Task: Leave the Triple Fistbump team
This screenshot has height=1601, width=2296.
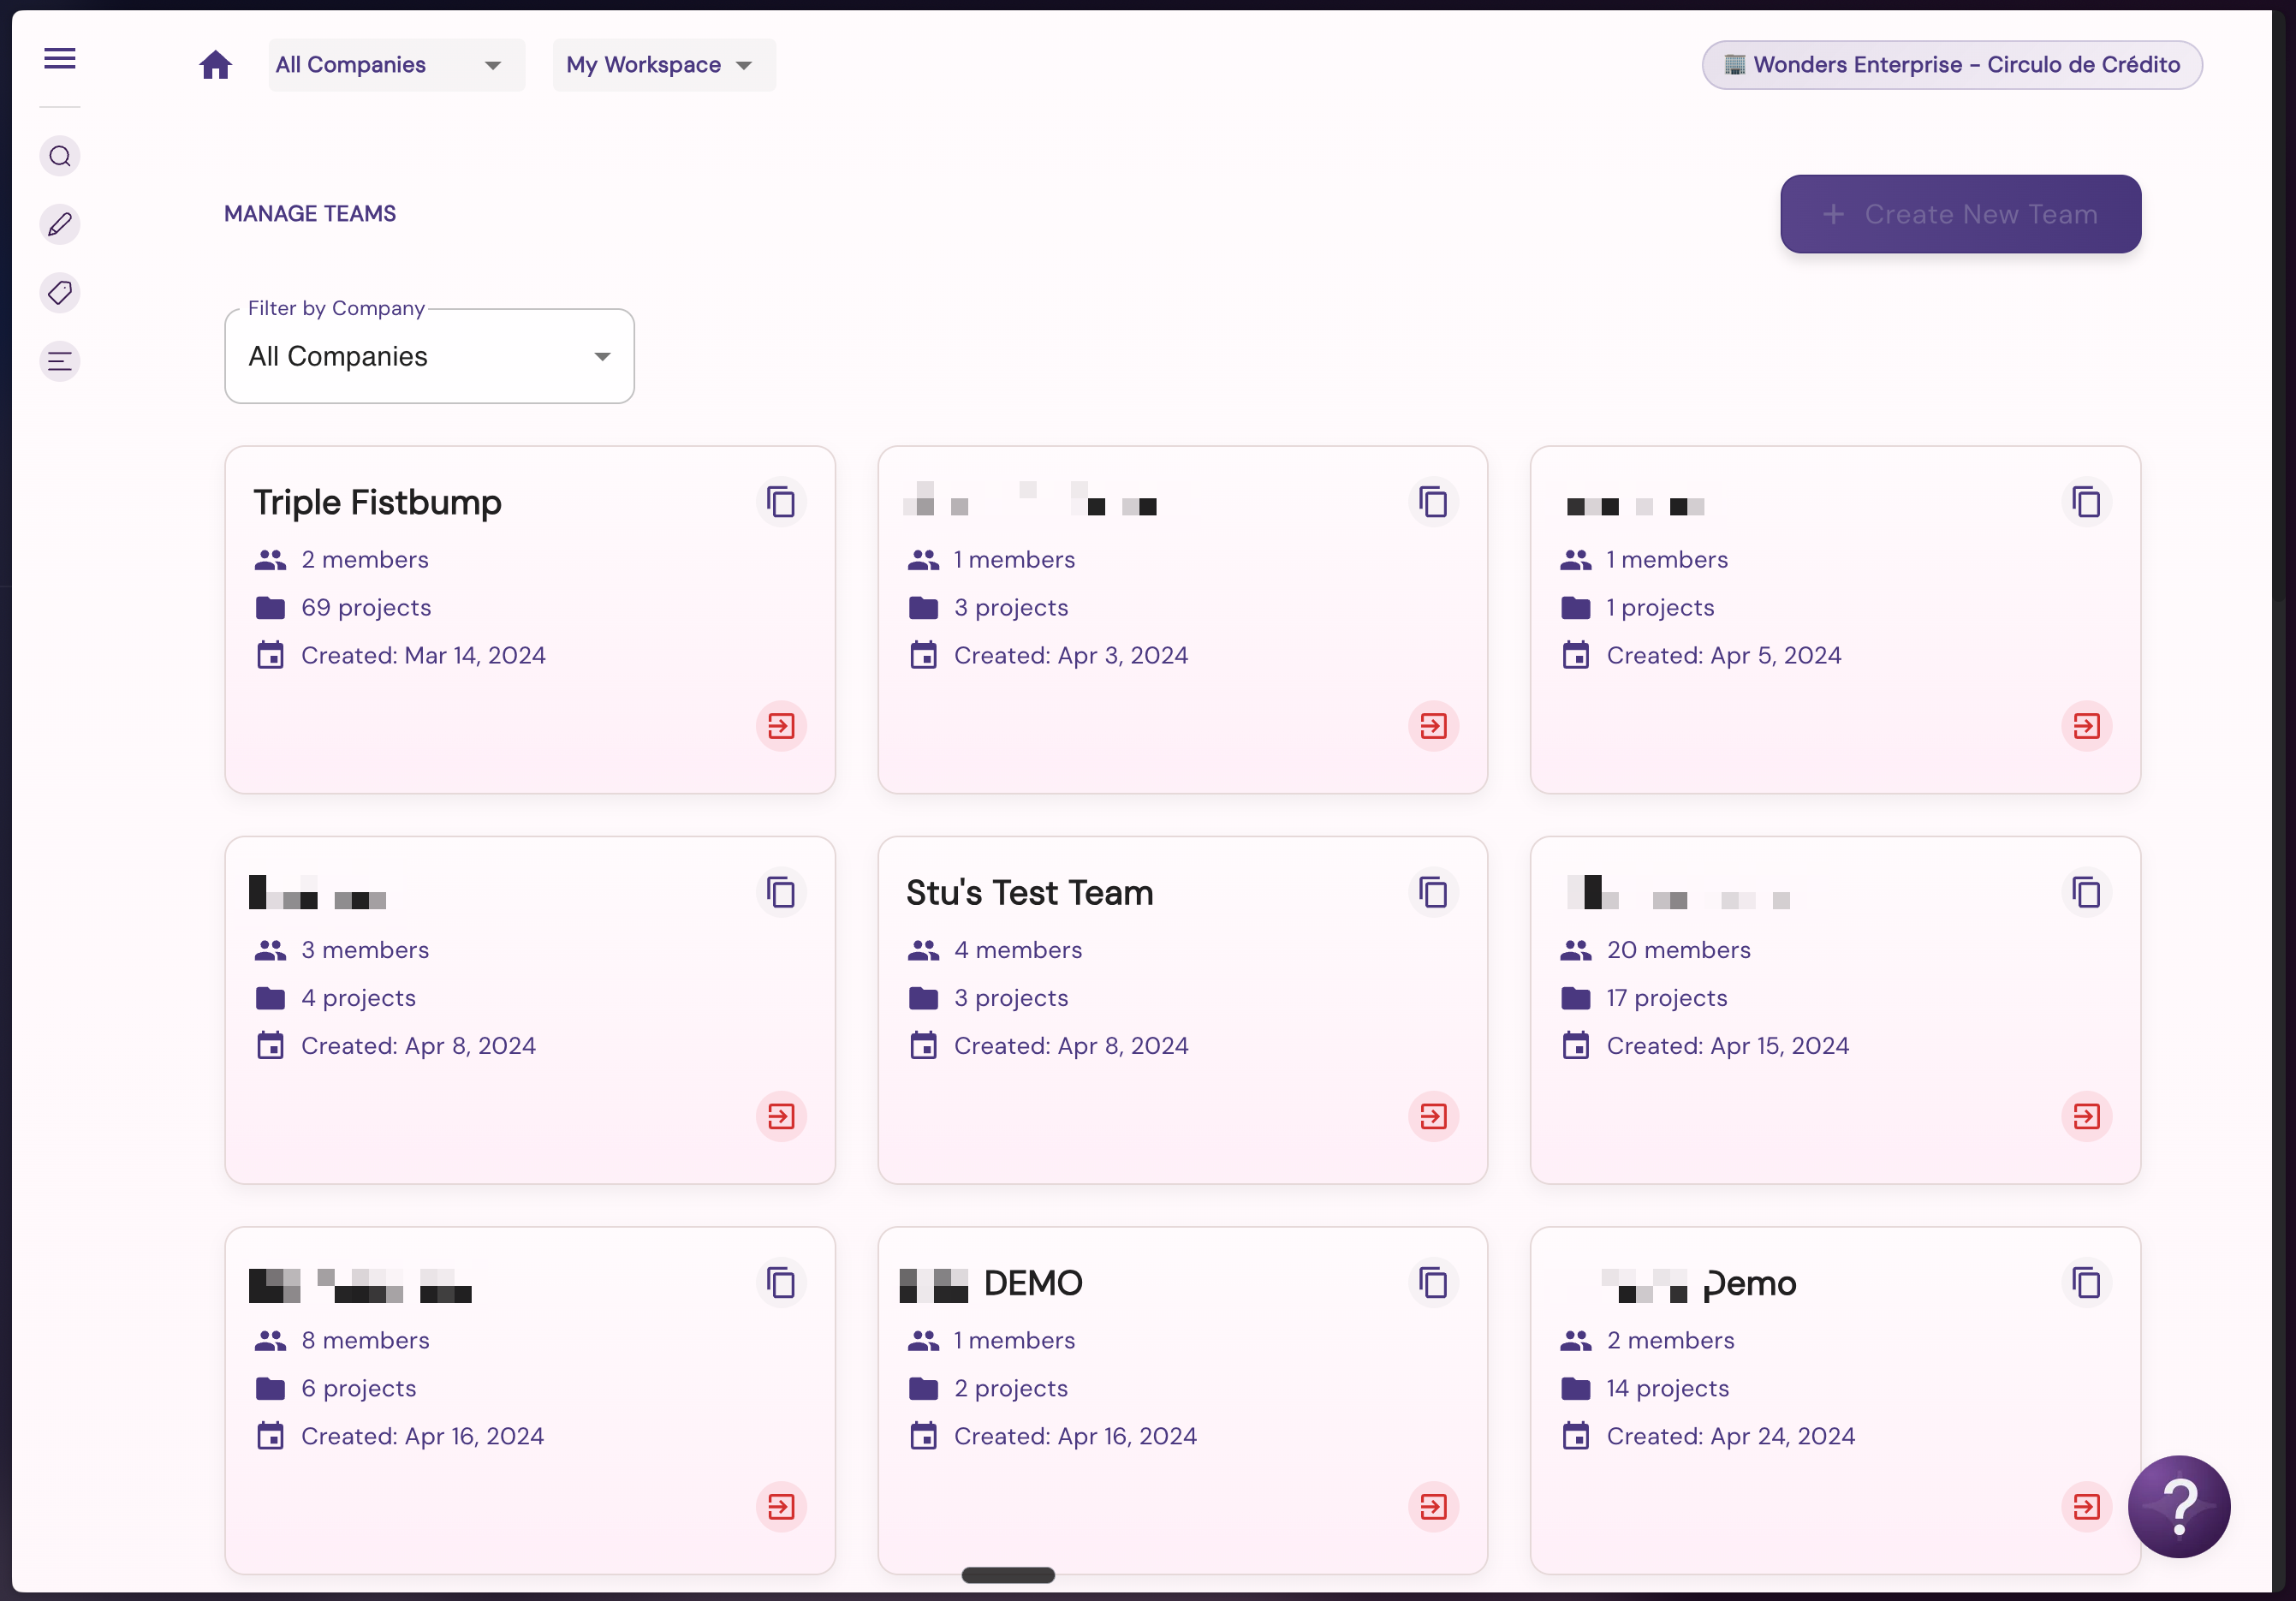Action: point(781,726)
